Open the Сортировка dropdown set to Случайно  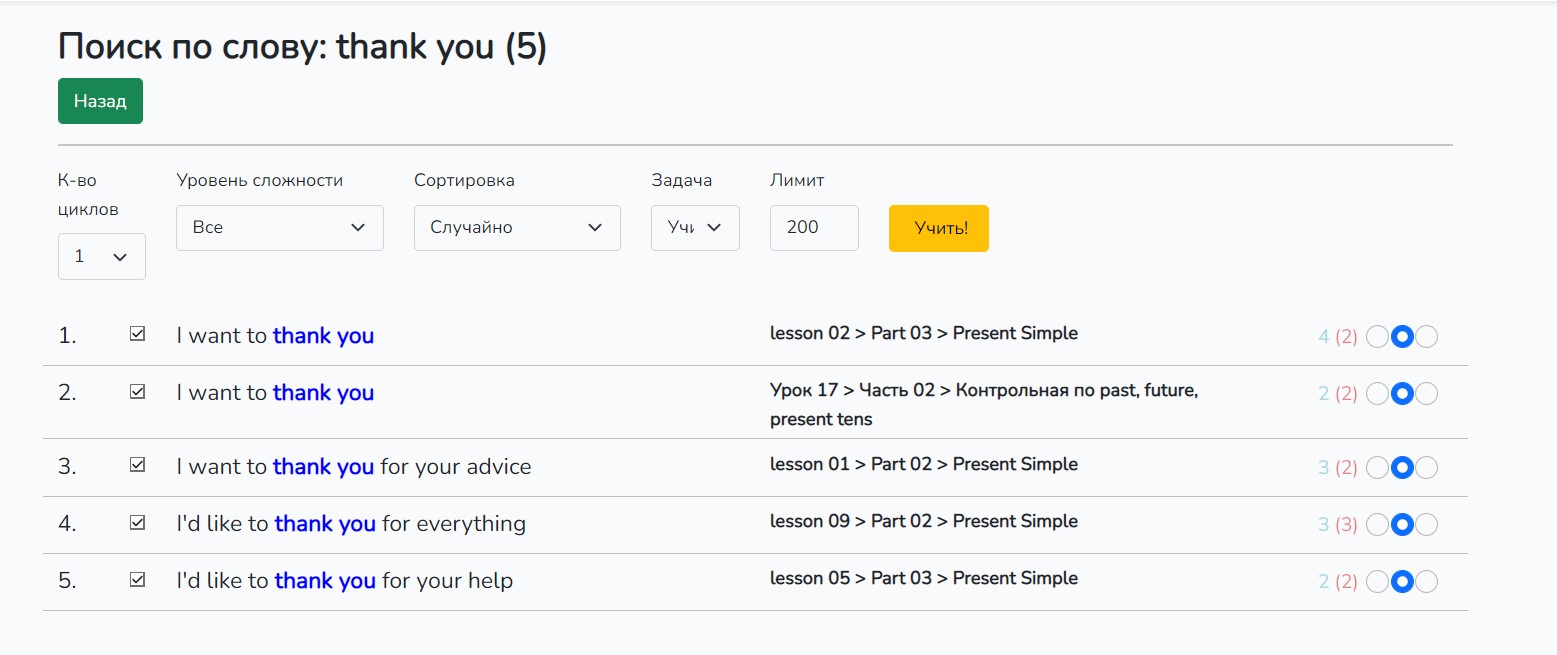tap(517, 228)
